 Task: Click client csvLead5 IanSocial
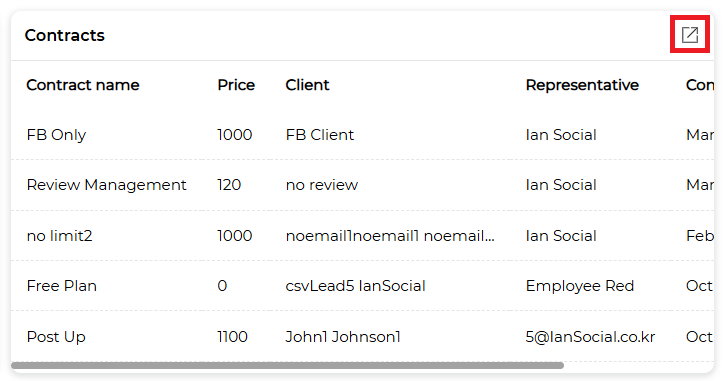355,286
